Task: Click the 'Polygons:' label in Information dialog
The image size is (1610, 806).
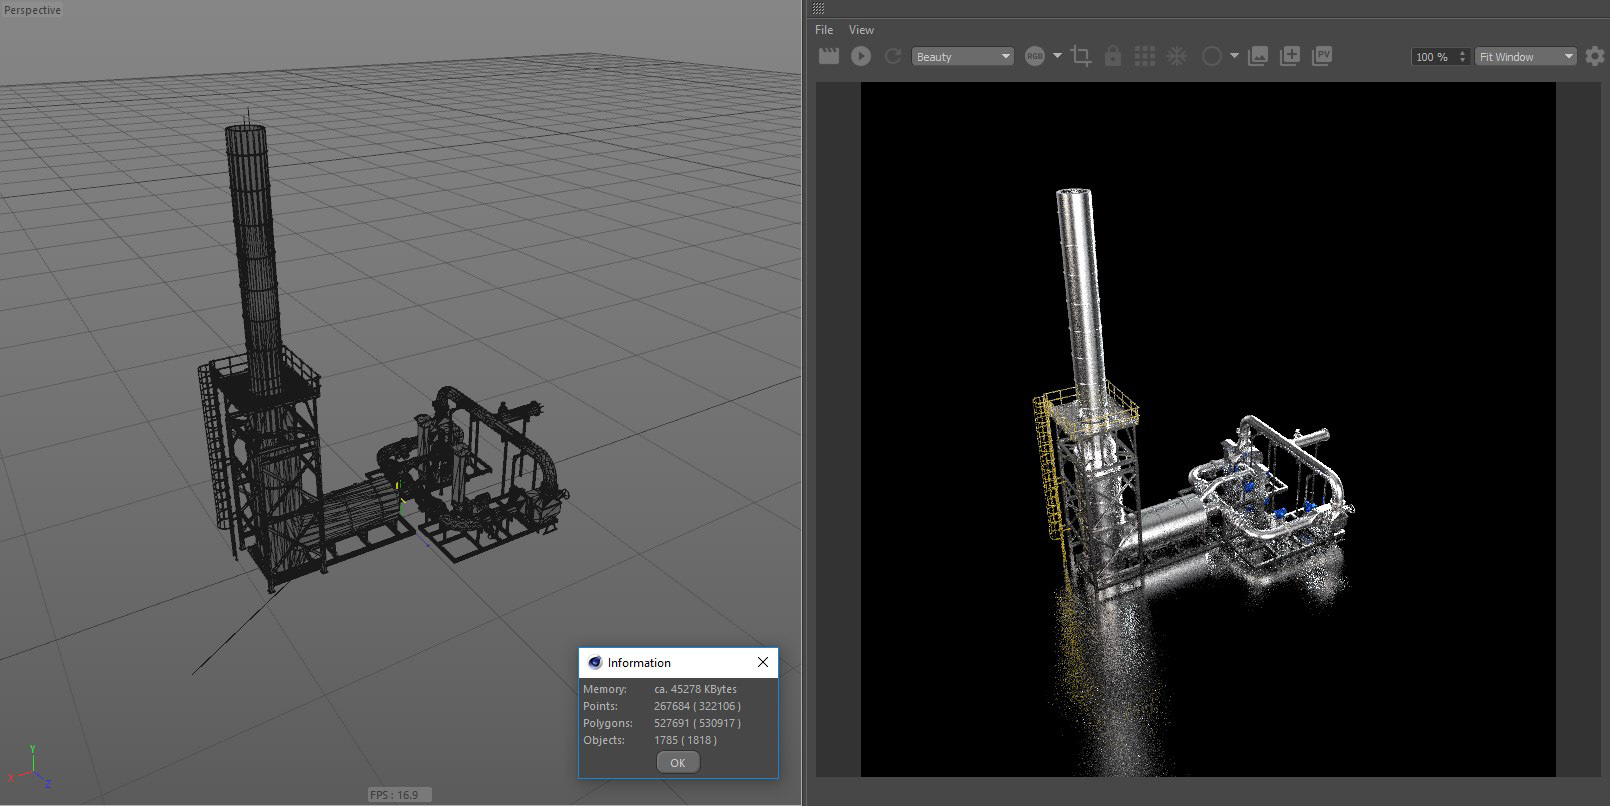Action: pyautogui.click(x=608, y=723)
